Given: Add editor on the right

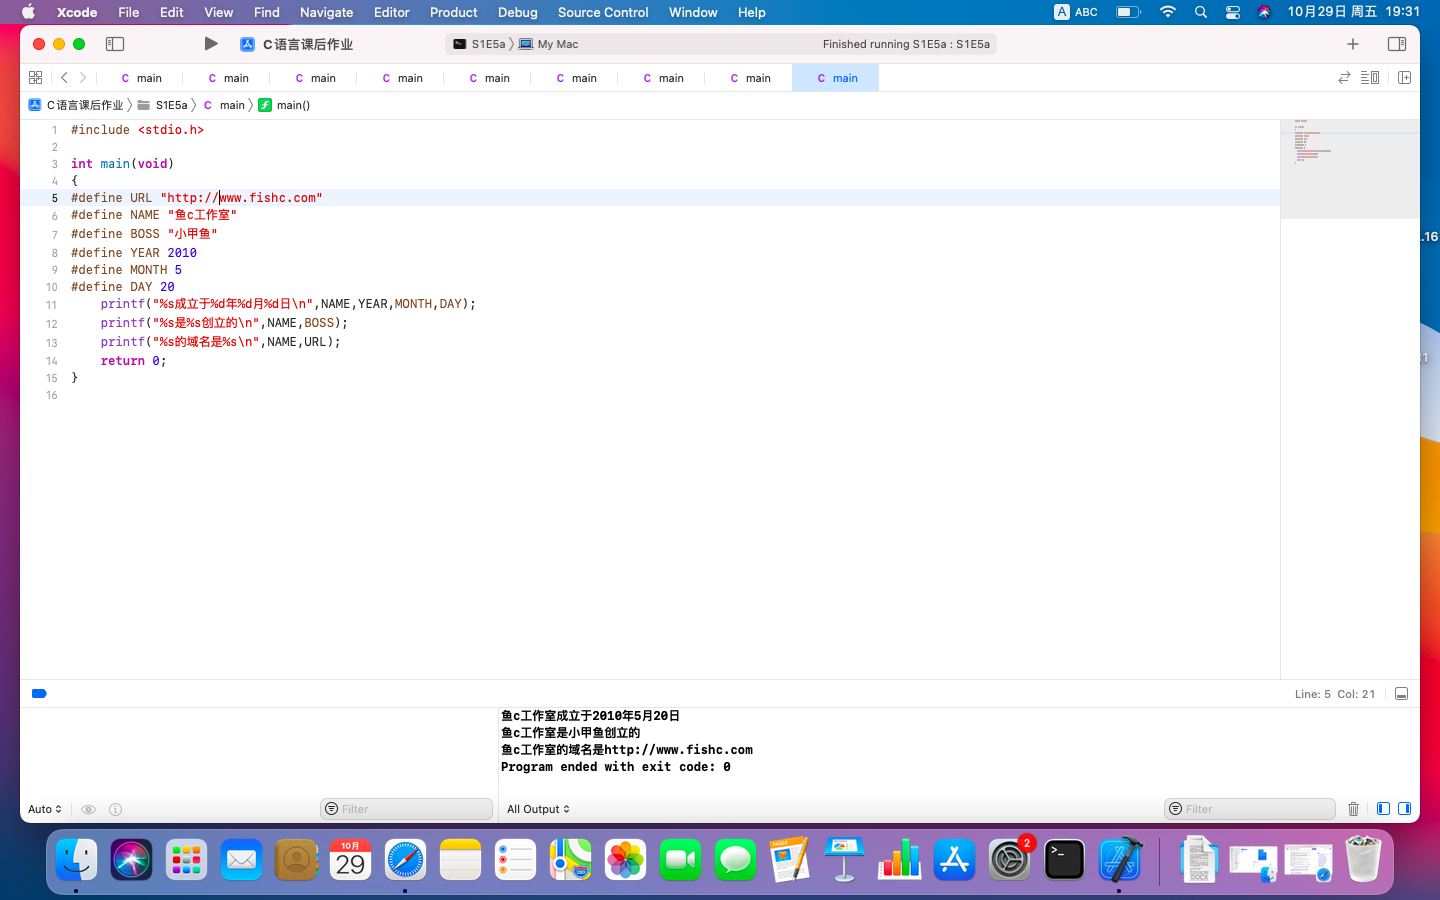Looking at the screenshot, I should 1404,77.
